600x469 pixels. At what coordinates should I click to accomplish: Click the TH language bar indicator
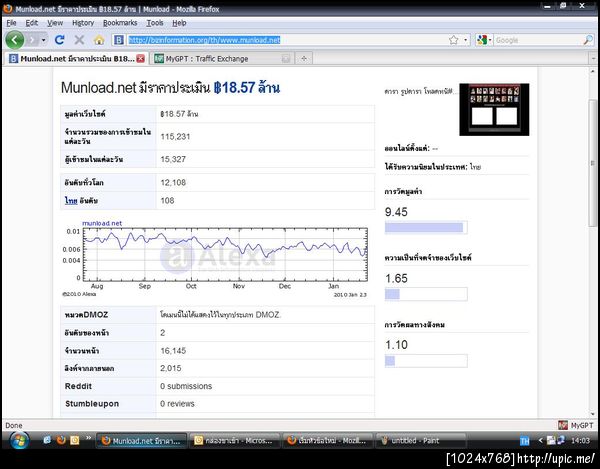click(x=525, y=441)
